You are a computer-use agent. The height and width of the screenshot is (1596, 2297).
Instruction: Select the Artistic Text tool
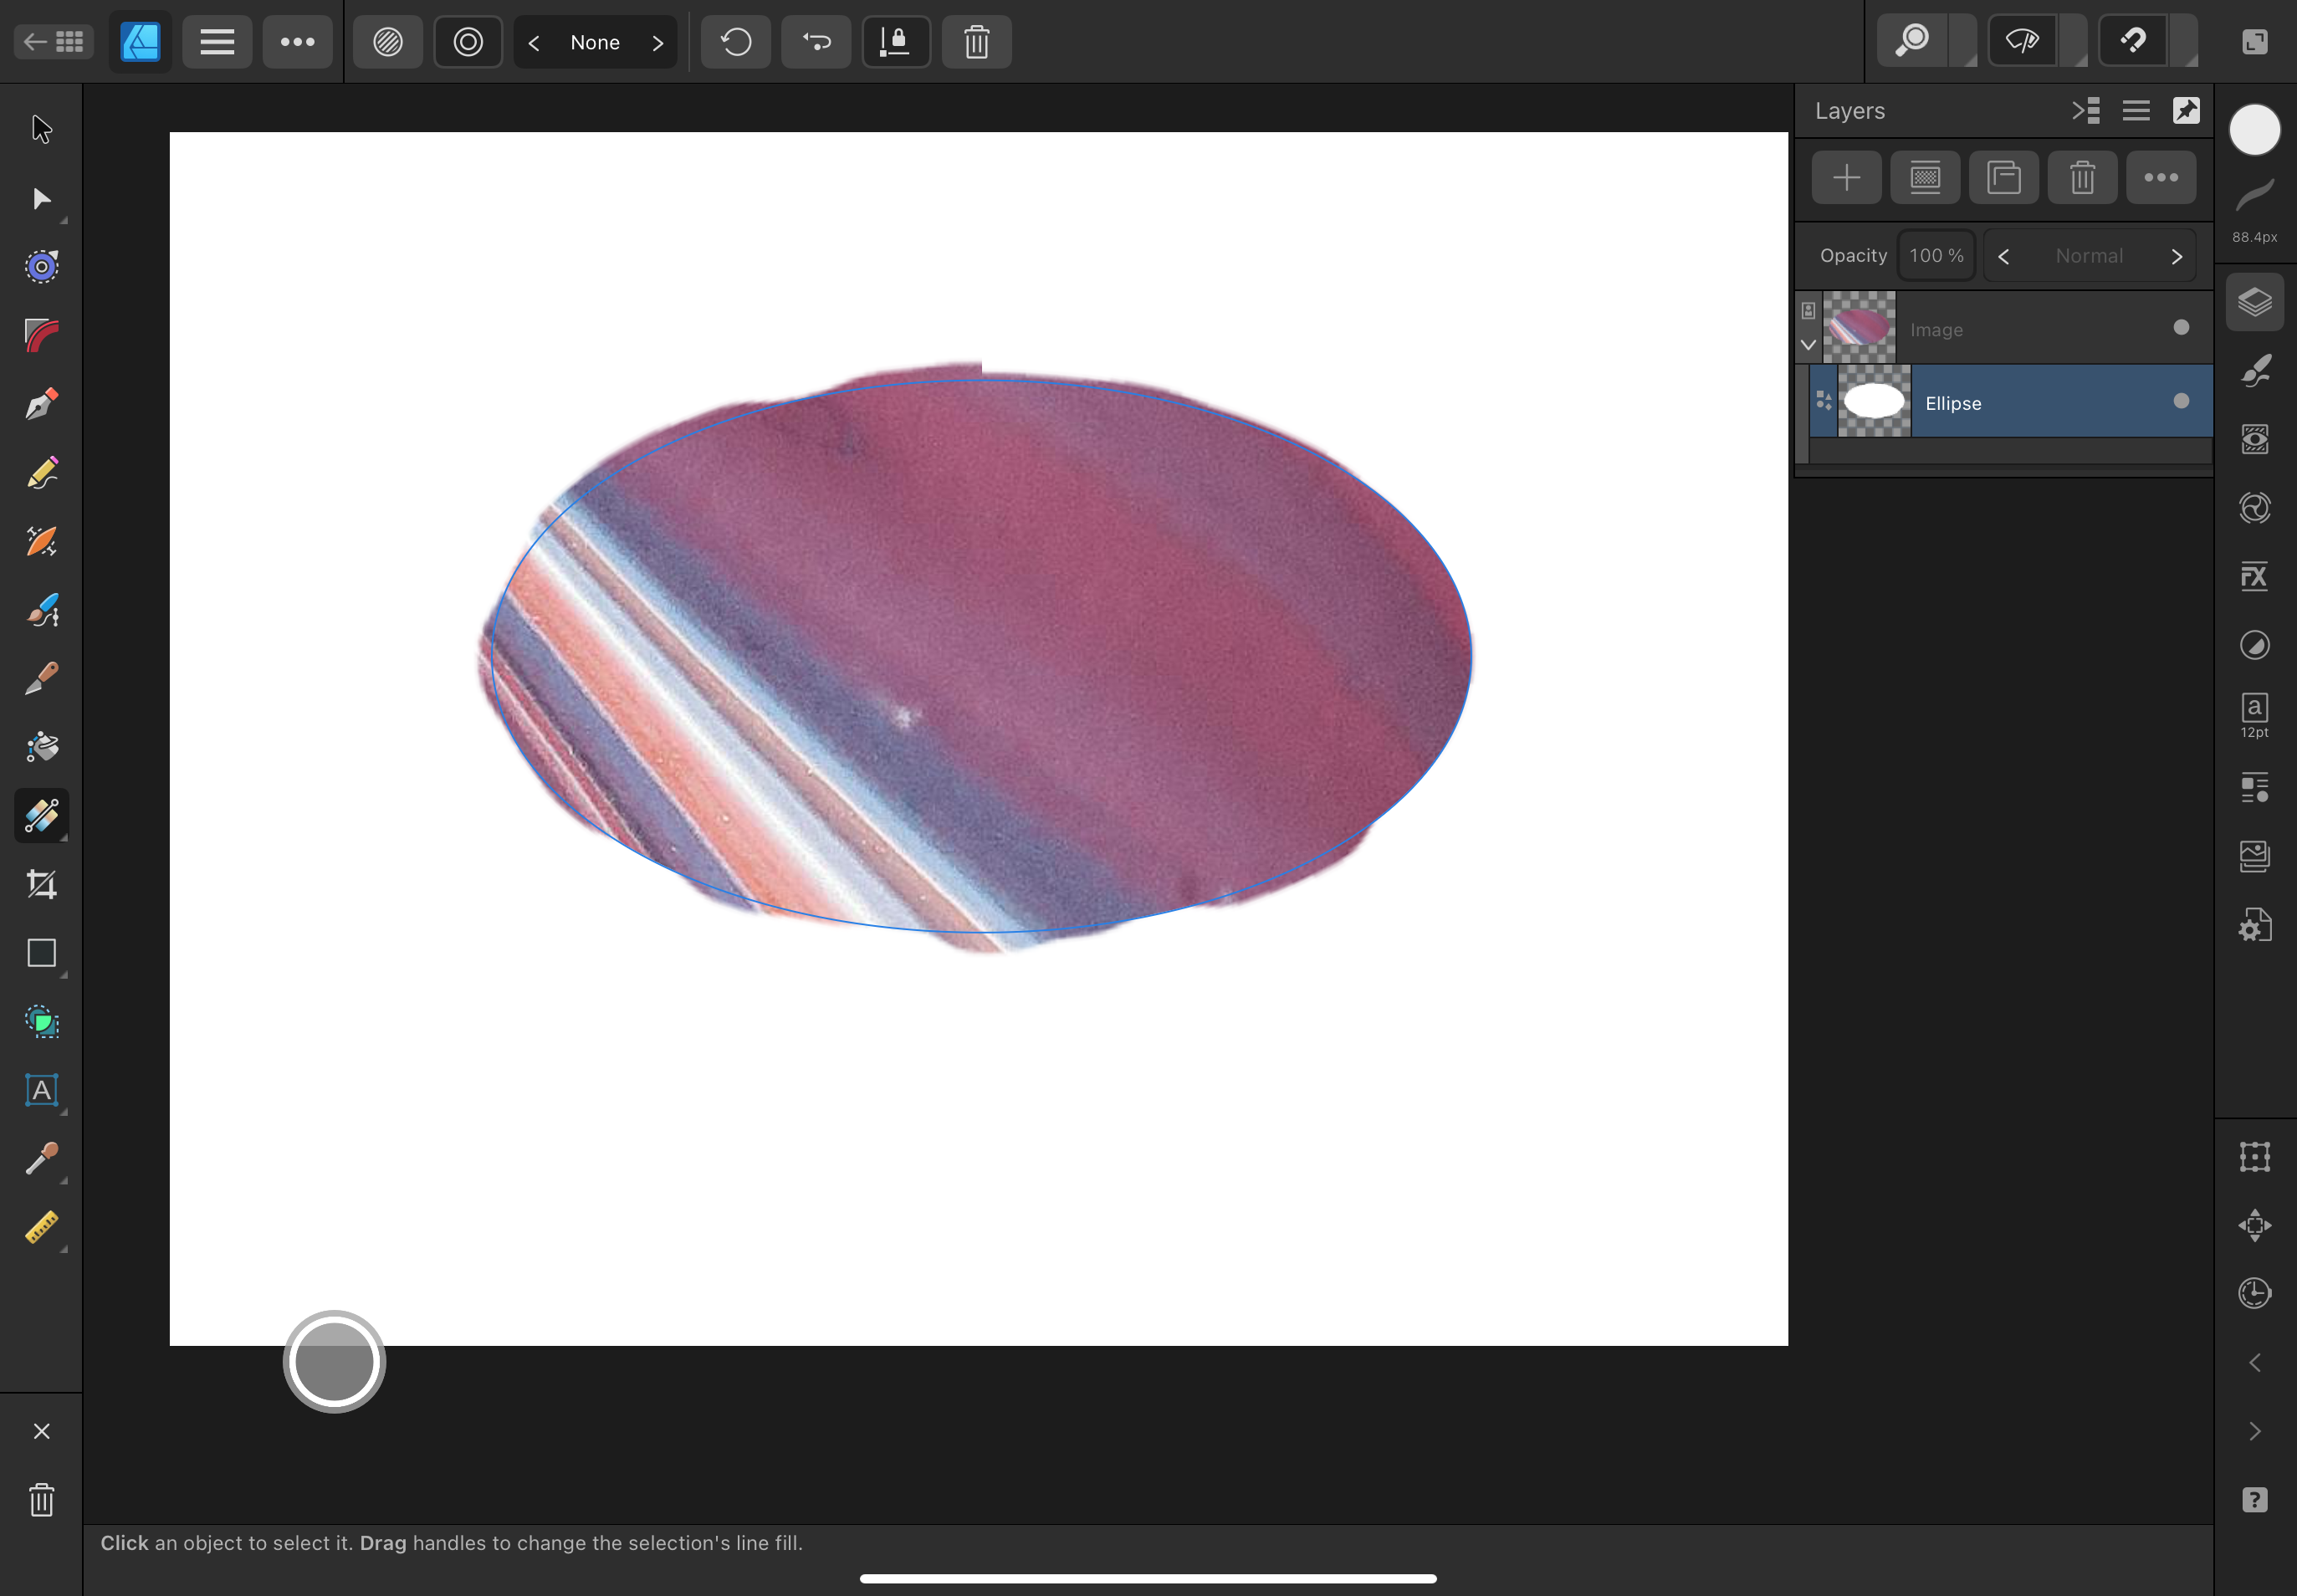41,1090
